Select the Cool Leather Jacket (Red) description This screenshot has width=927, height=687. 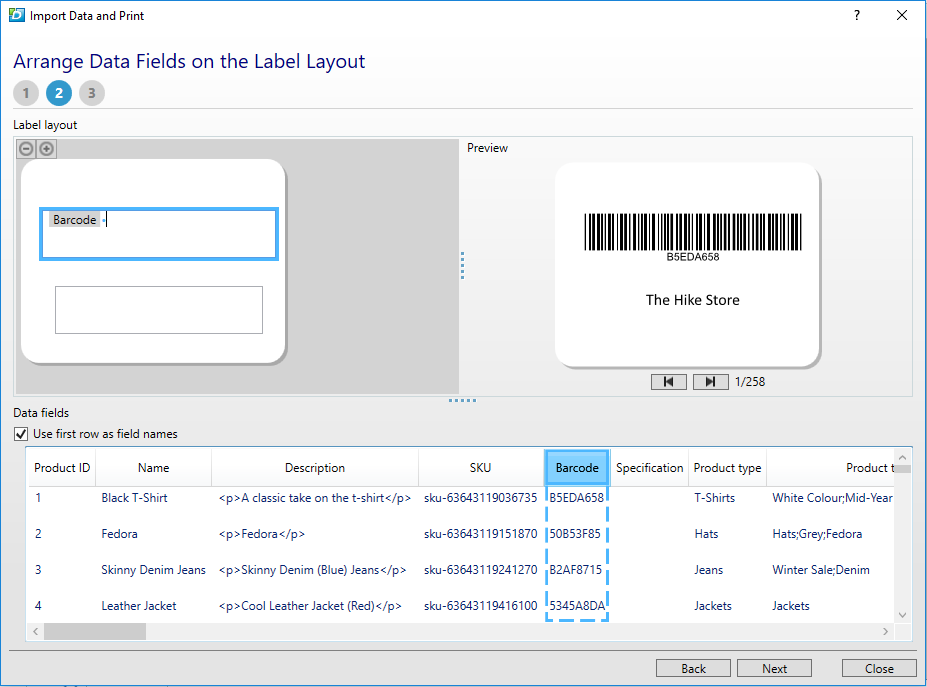(x=310, y=606)
